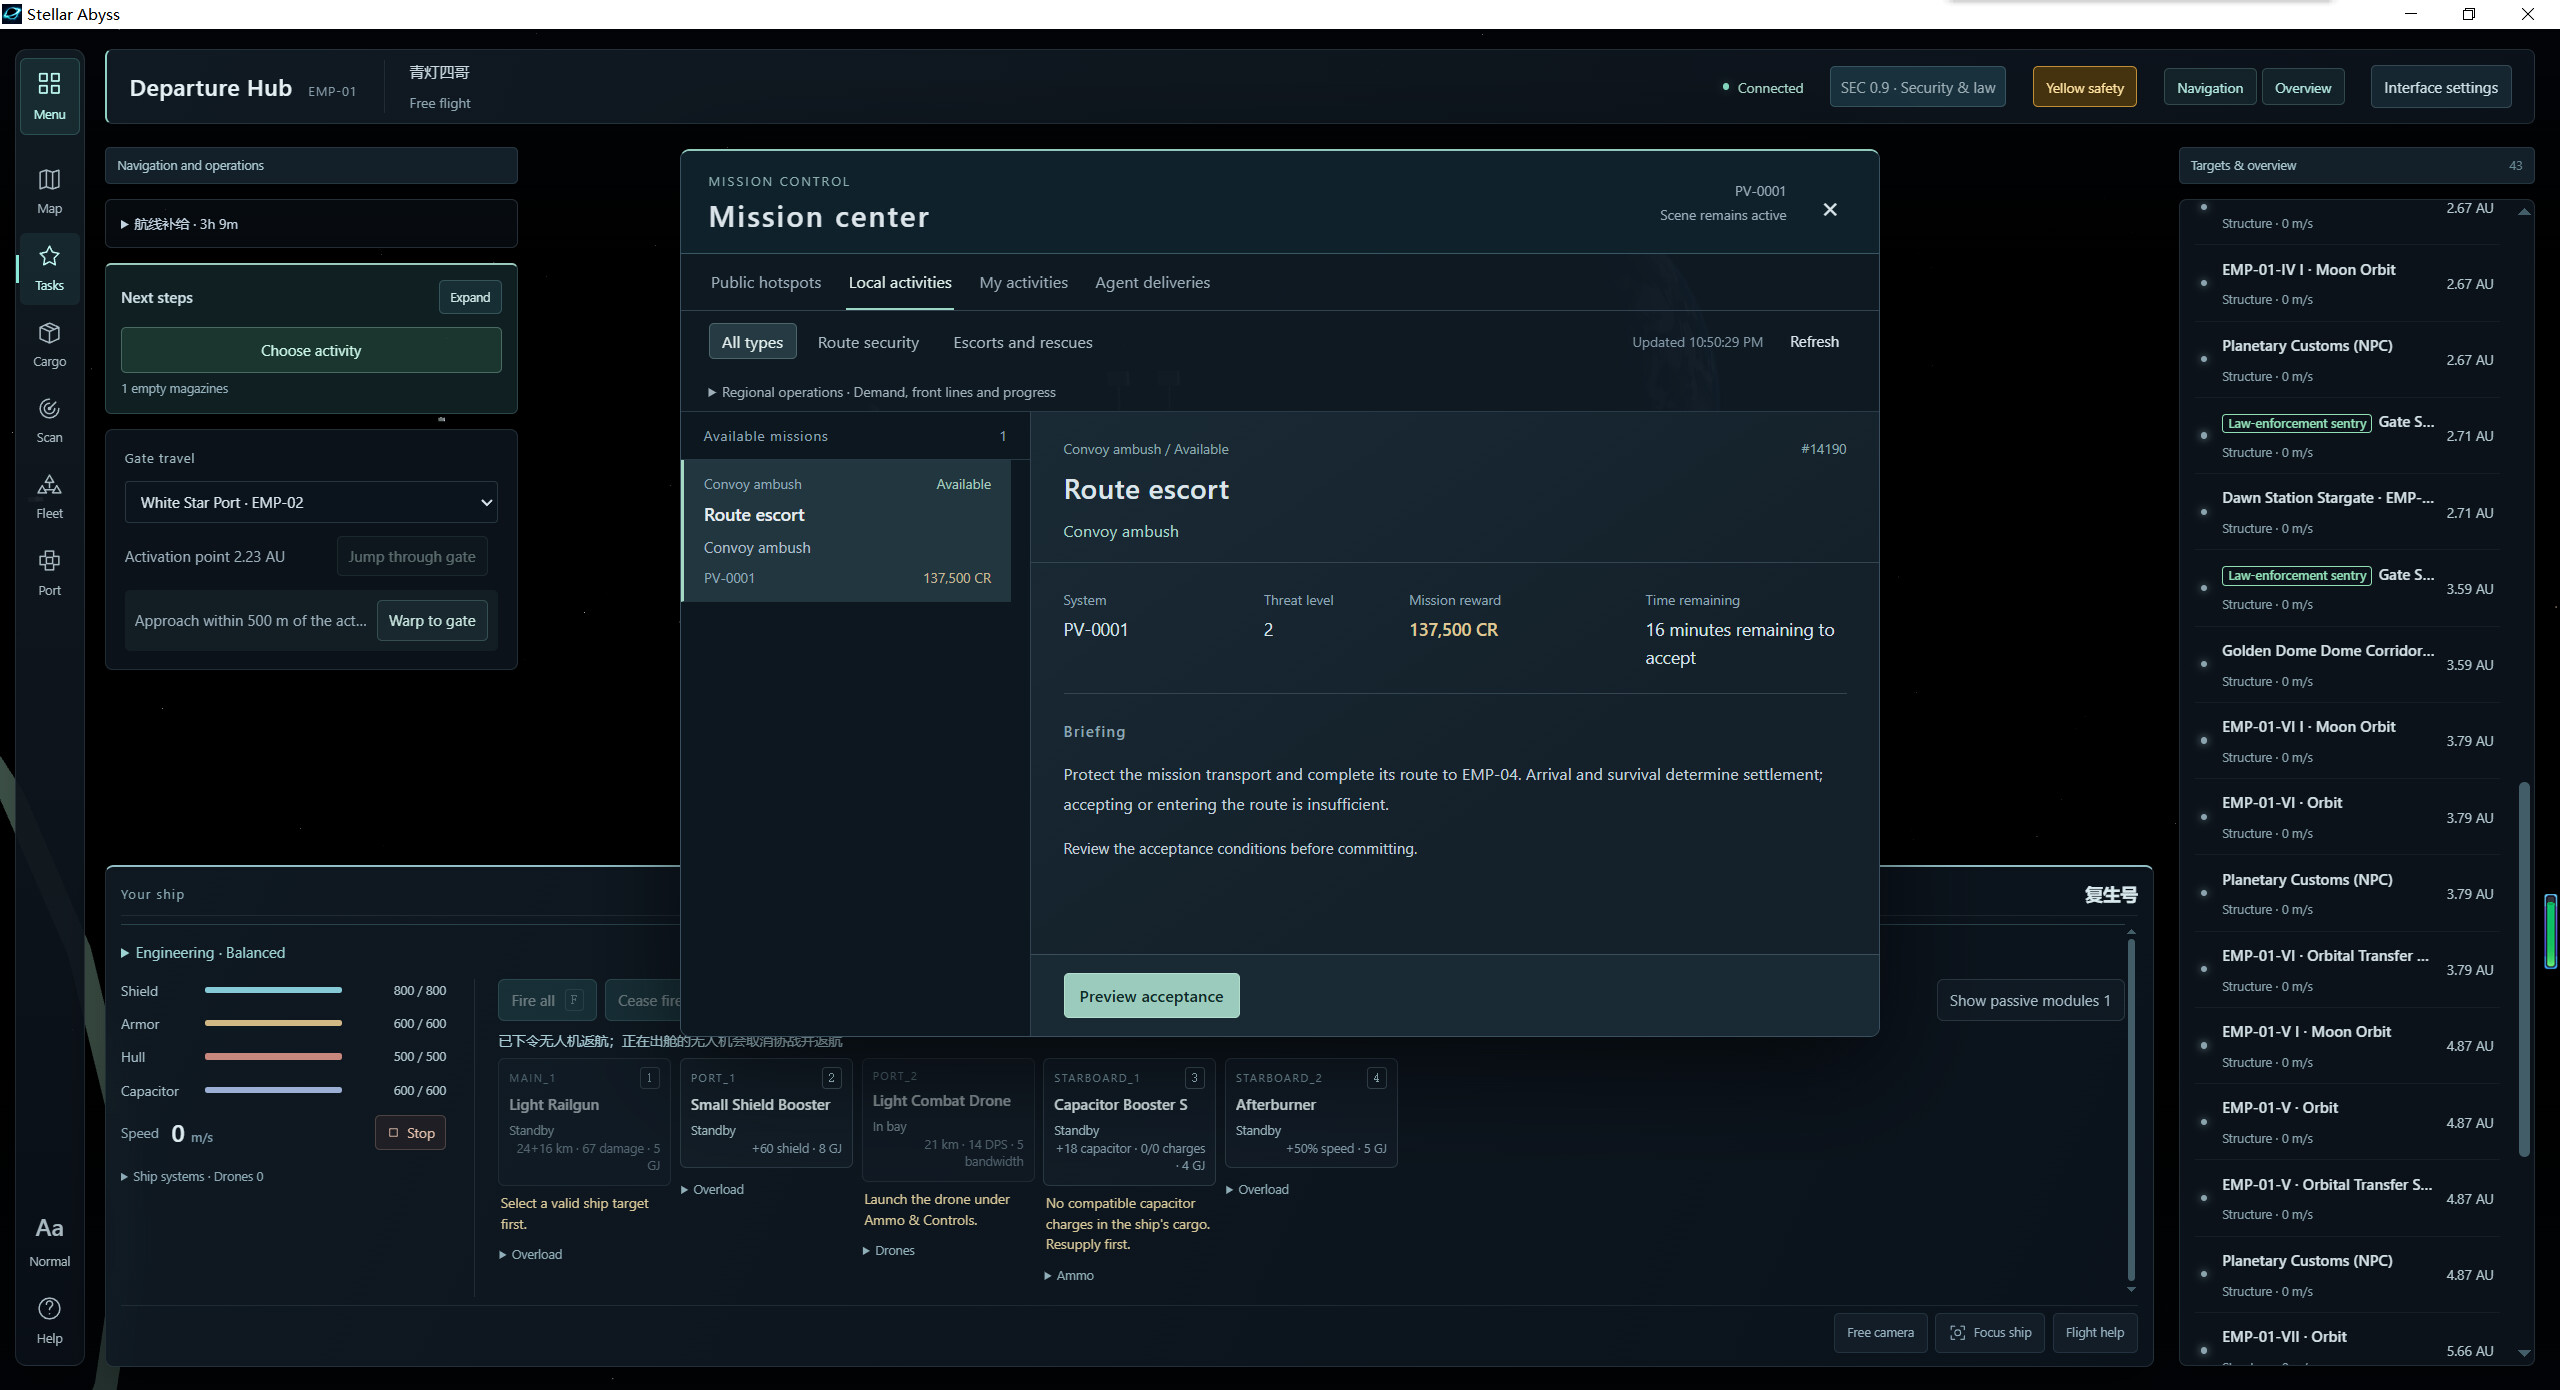Open the Menu grid icon
Viewport: 2560px width, 1390px height.
pyautogui.click(x=49, y=96)
